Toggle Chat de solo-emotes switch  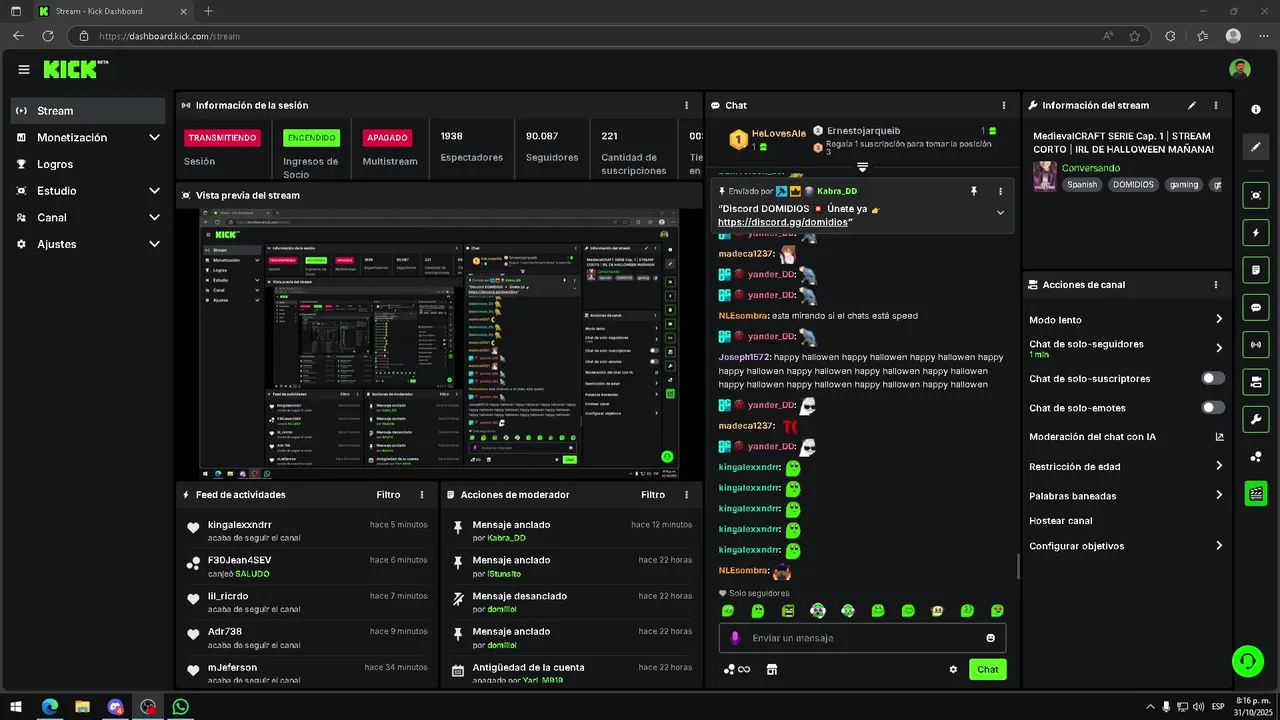click(x=1213, y=407)
